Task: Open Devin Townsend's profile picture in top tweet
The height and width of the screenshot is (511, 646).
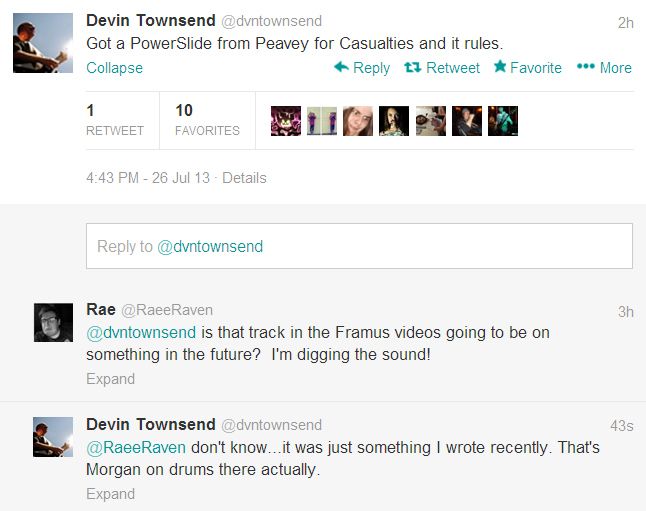Action: tap(43, 43)
